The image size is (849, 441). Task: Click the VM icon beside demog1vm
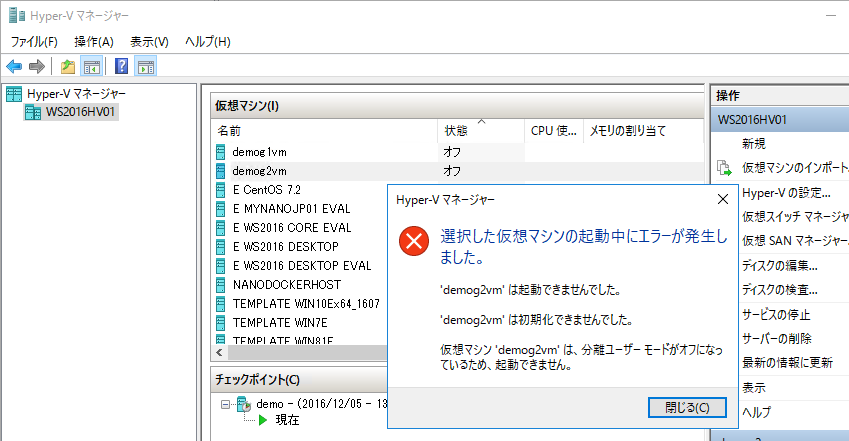point(221,152)
